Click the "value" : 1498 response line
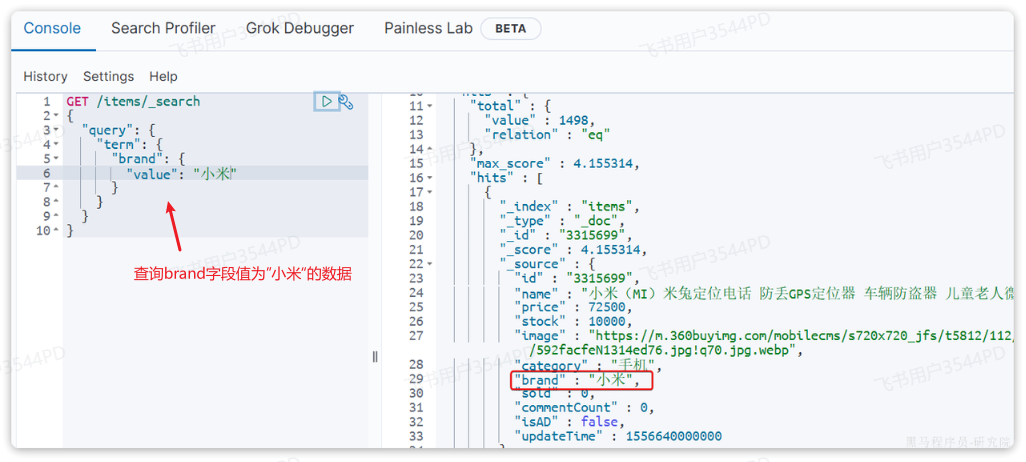The image size is (1026, 462). pos(540,120)
